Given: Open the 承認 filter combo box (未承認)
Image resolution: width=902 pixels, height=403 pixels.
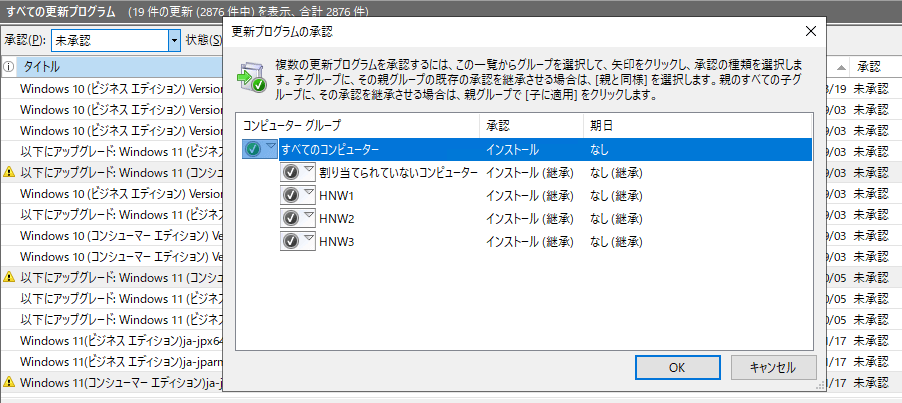Looking at the screenshot, I should 116,40.
